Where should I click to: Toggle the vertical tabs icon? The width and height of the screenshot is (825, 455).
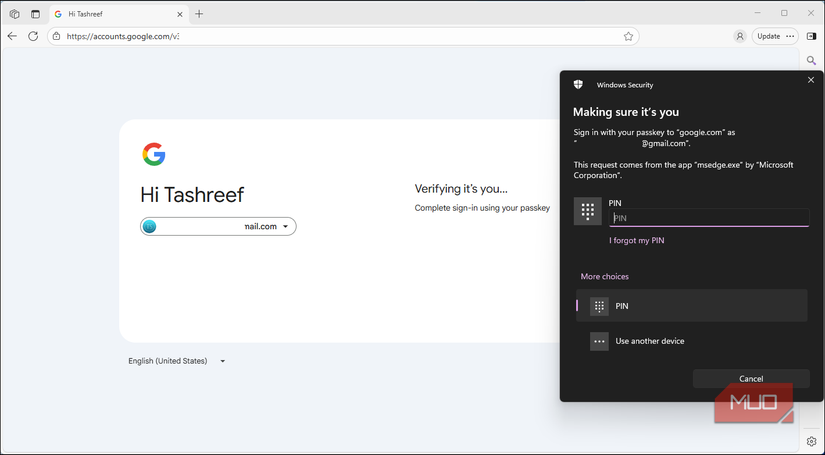click(35, 14)
